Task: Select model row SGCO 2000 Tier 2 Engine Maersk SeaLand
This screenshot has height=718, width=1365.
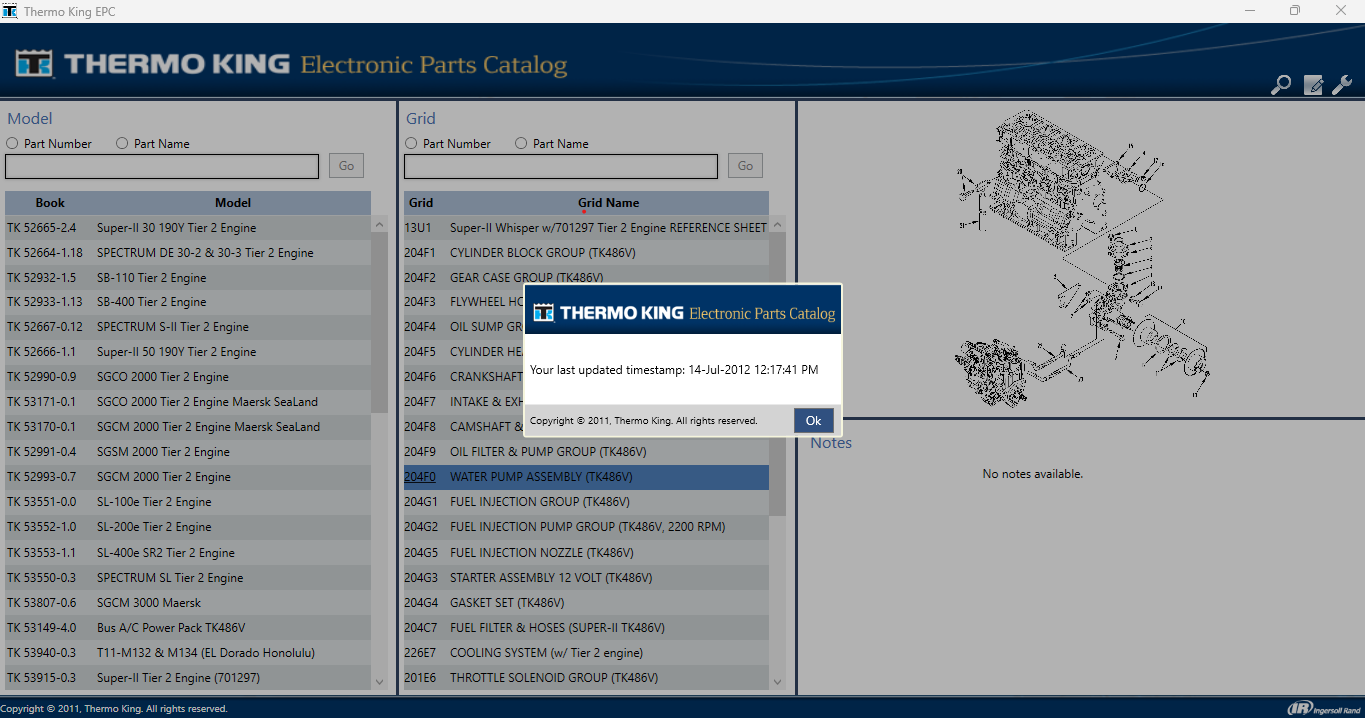Action: [x=188, y=402]
